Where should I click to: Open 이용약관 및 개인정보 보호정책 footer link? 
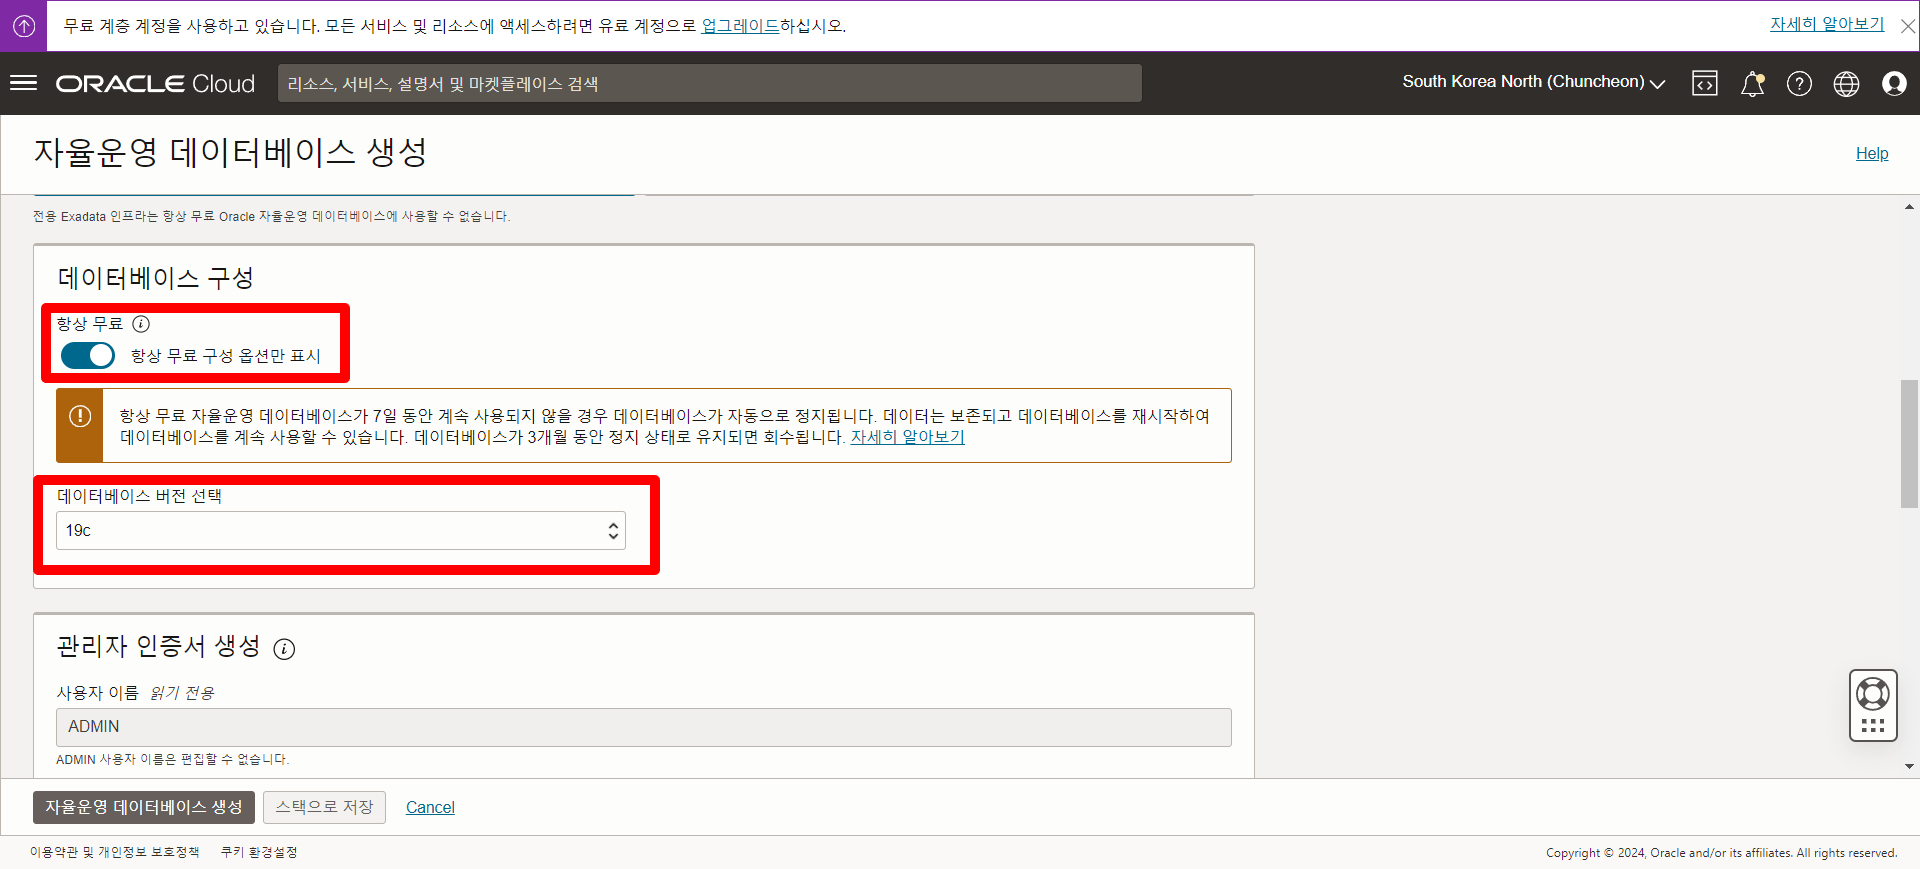(115, 852)
